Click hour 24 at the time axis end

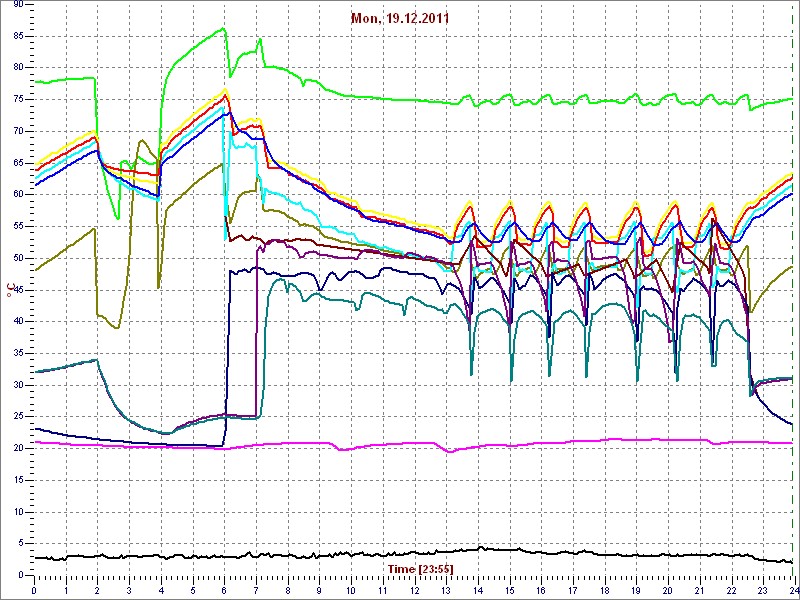(792, 590)
